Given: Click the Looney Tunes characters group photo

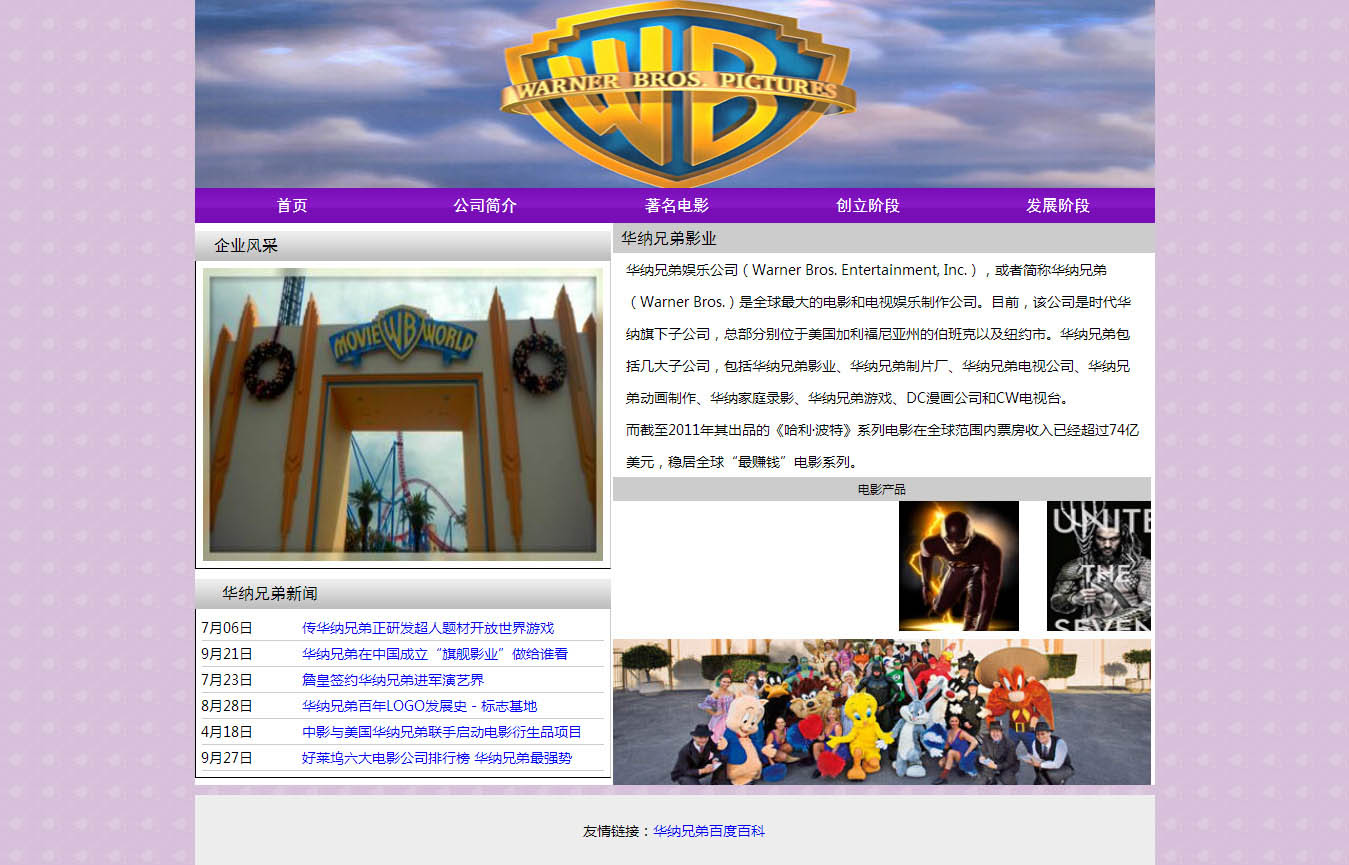Looking at the screenshot, I should (x=882, y=712).
